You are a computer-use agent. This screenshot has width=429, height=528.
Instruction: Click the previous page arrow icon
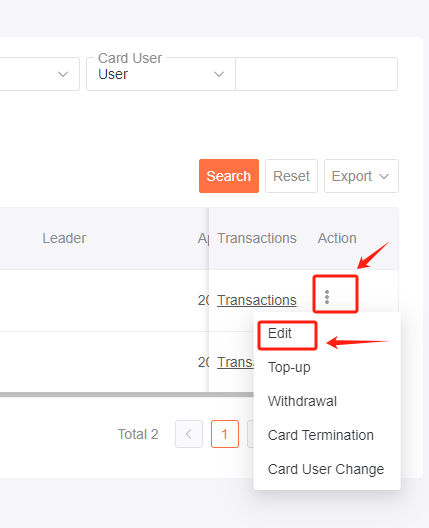(x=189, y=434)
